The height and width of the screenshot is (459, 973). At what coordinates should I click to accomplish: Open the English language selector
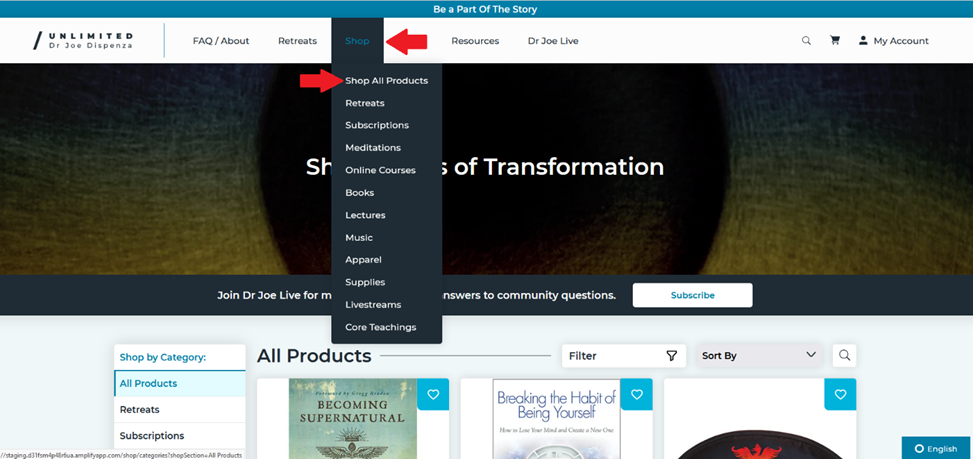936,448
